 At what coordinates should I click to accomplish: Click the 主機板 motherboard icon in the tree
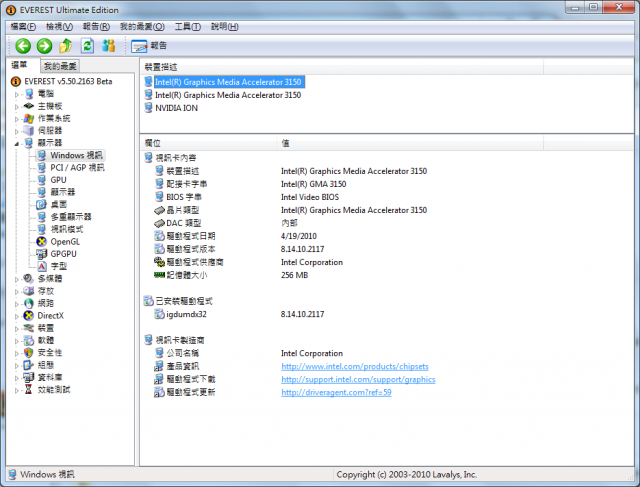28,106
